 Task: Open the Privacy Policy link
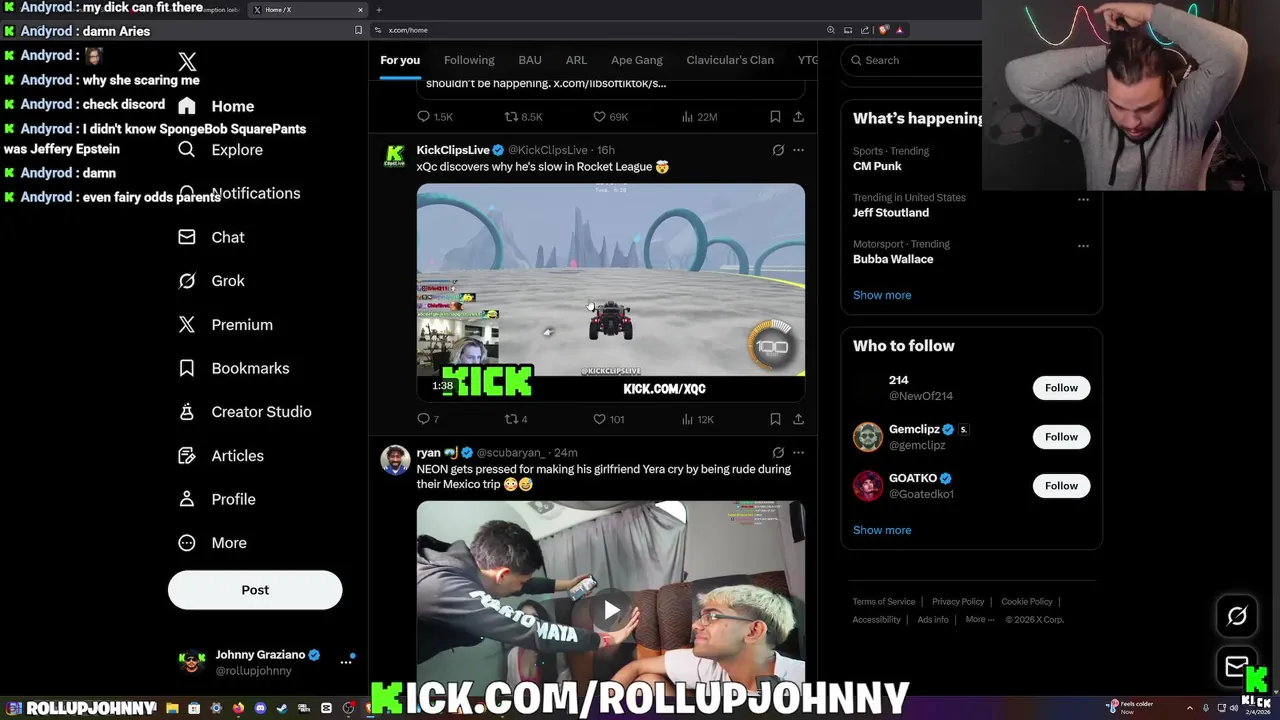point(958,602)
